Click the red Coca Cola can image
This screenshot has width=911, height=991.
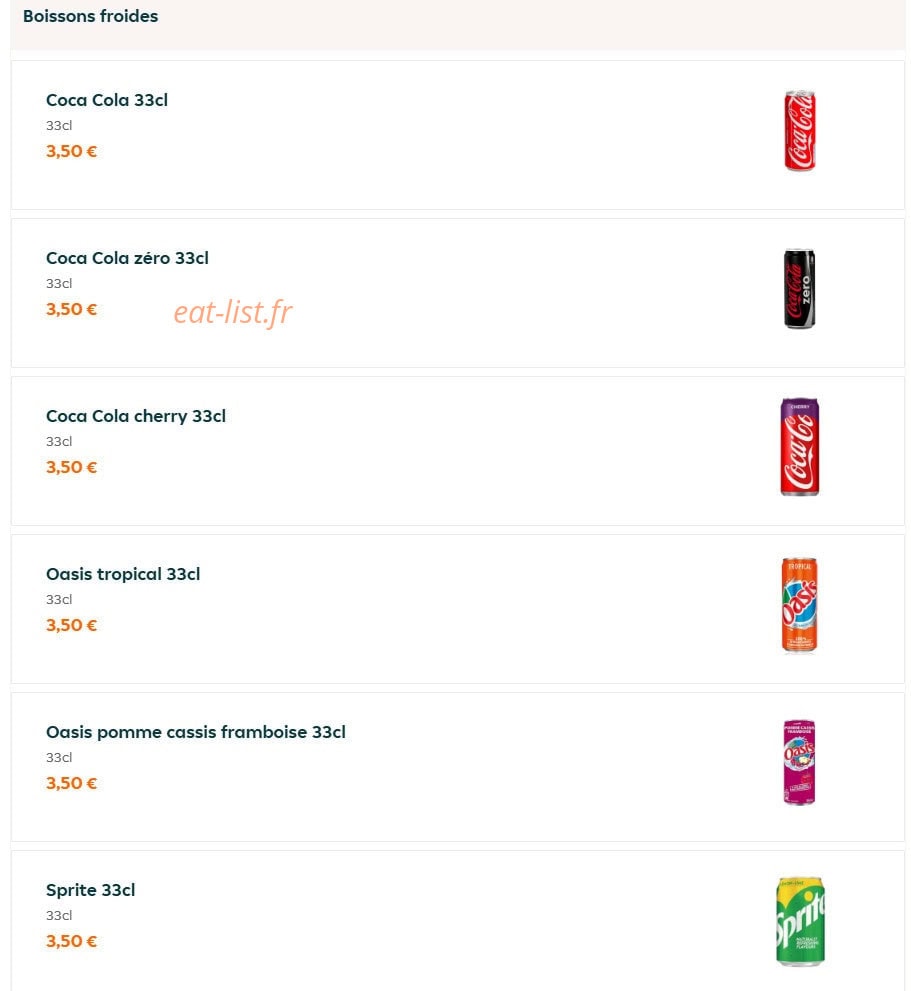(800, 131)
